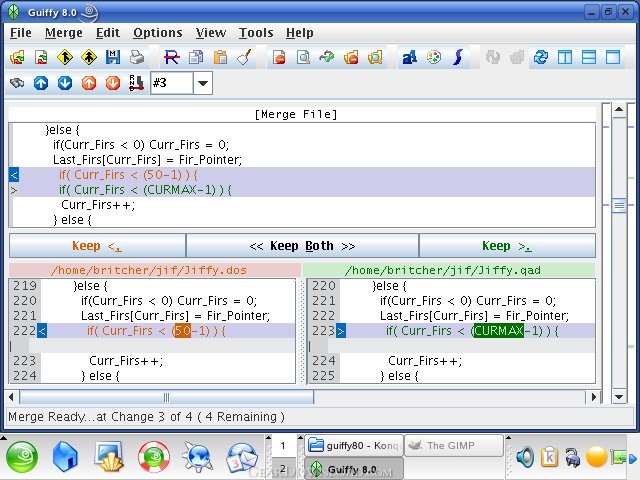Click the /home/britcher/jif/Jiffy.qad file header
This screenshot has width=640, height=480.
tap(449, 270)
